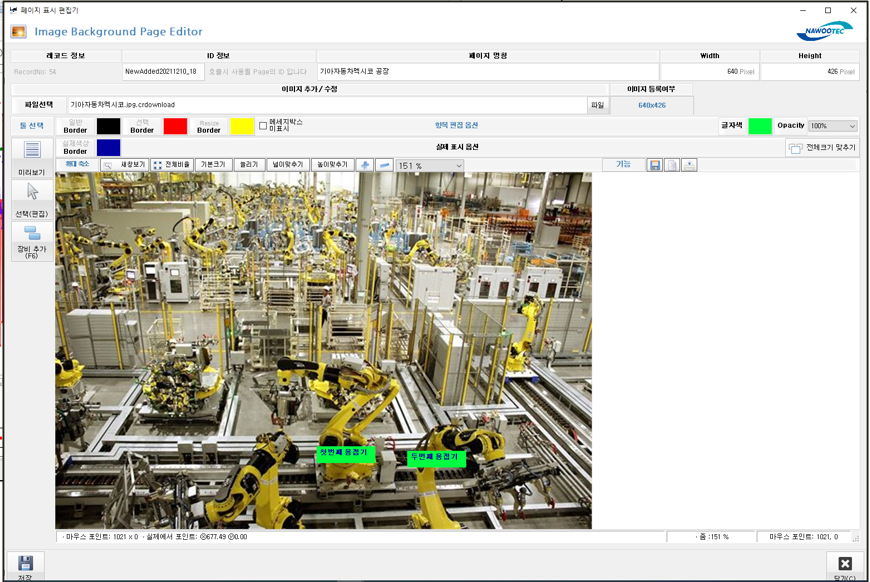This screenshot has height=582, width=870.
Task: Click the red 선택 Border color swatch
Action: (175, 126)
